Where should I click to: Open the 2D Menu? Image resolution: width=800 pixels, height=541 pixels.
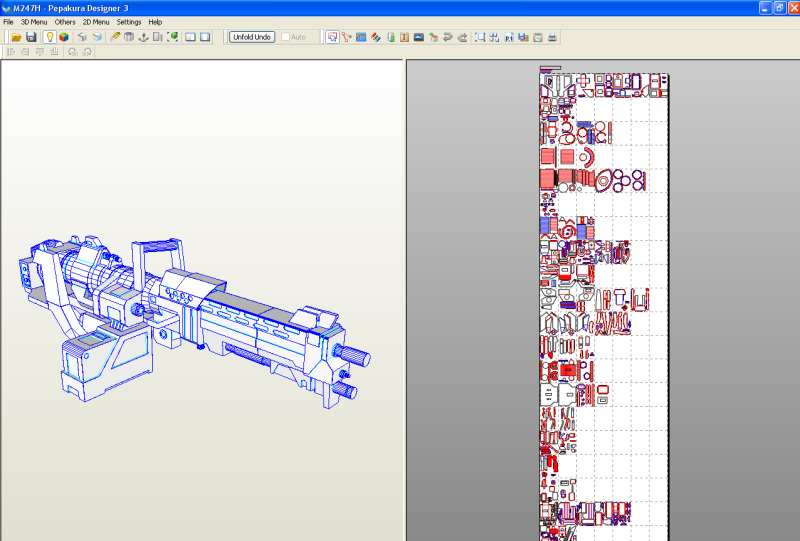(96, 22)
